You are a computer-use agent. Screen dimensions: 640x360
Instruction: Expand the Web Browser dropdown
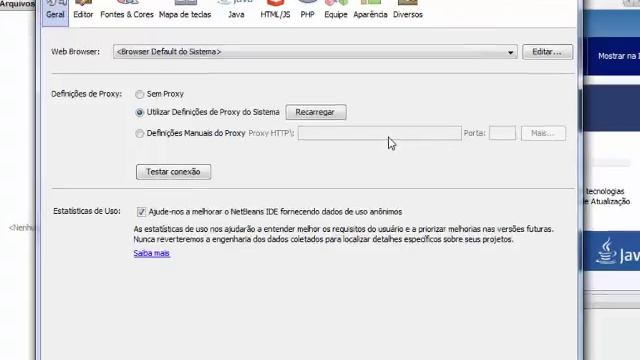(x=315, y=52)
